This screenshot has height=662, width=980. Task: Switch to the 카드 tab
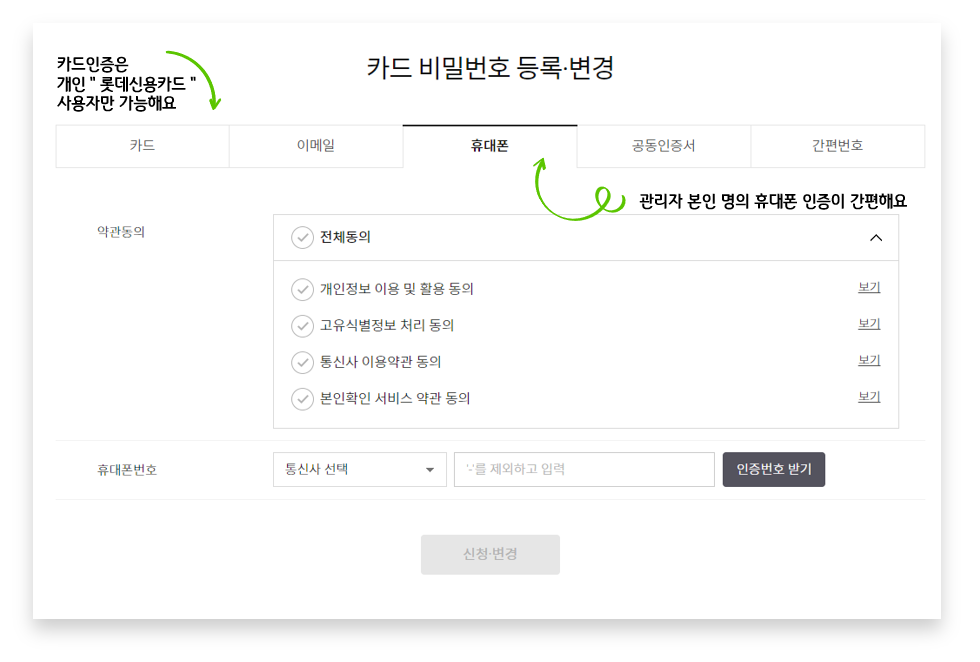pyautogui.click(x=142, y=146)
